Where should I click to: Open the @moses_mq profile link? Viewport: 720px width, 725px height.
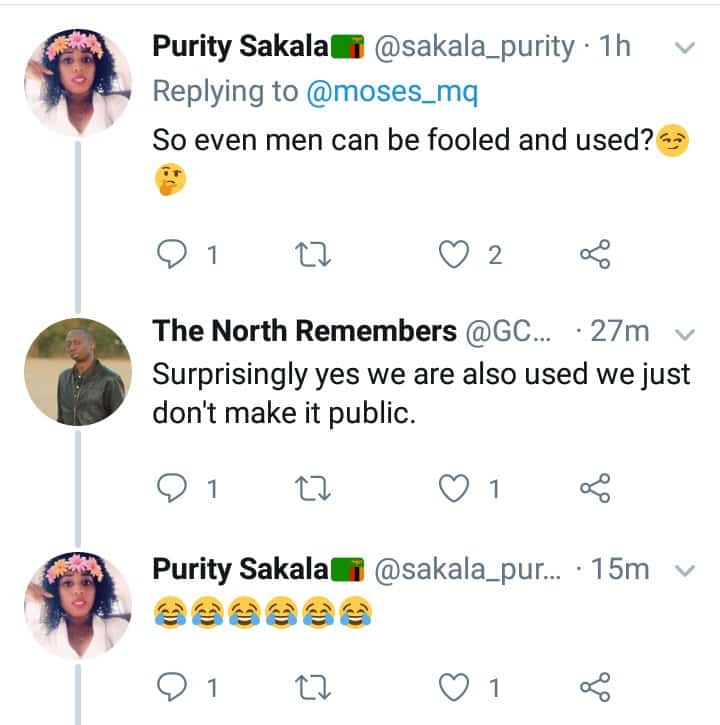coord(392,93)
